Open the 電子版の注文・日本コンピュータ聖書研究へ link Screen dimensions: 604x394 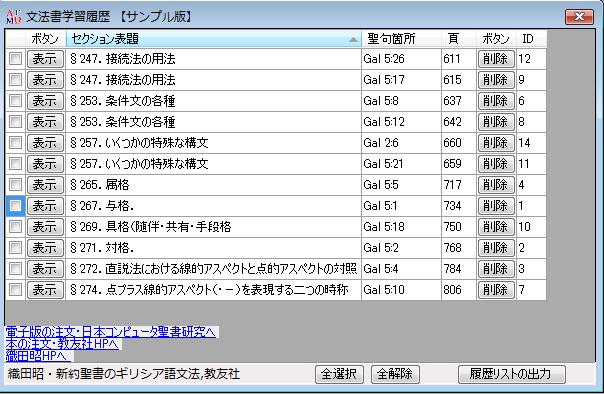point(111,332)
